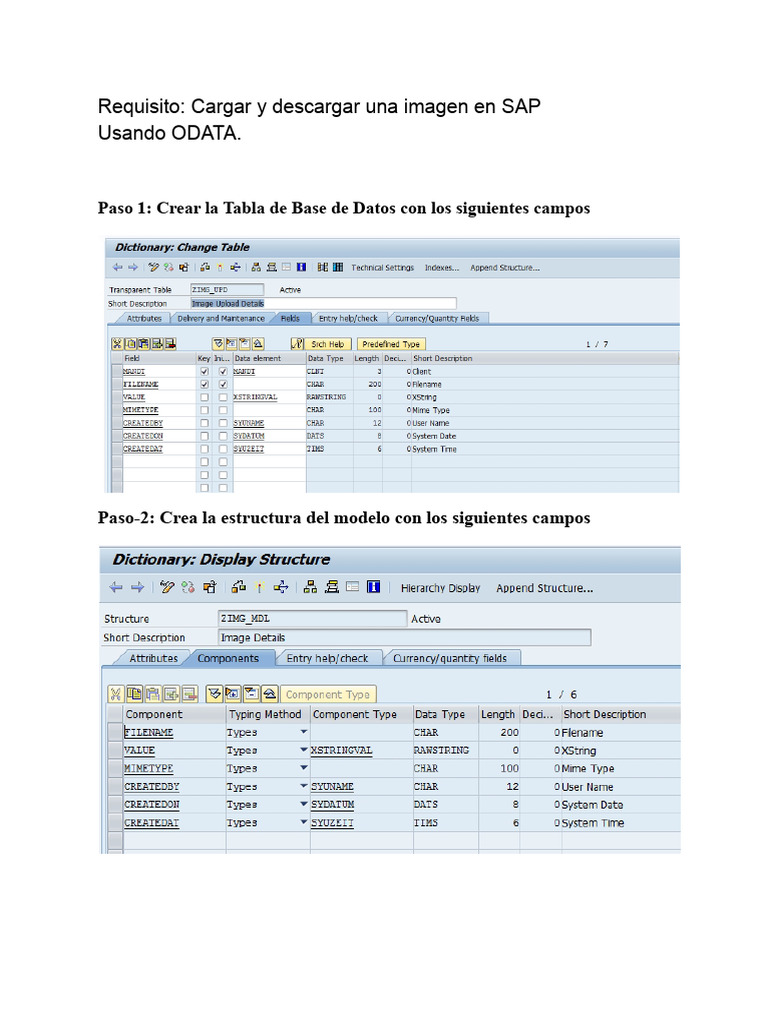Click Append Structure... in Display Structure toolbar

pyautogui.click(x=545, y=588)
